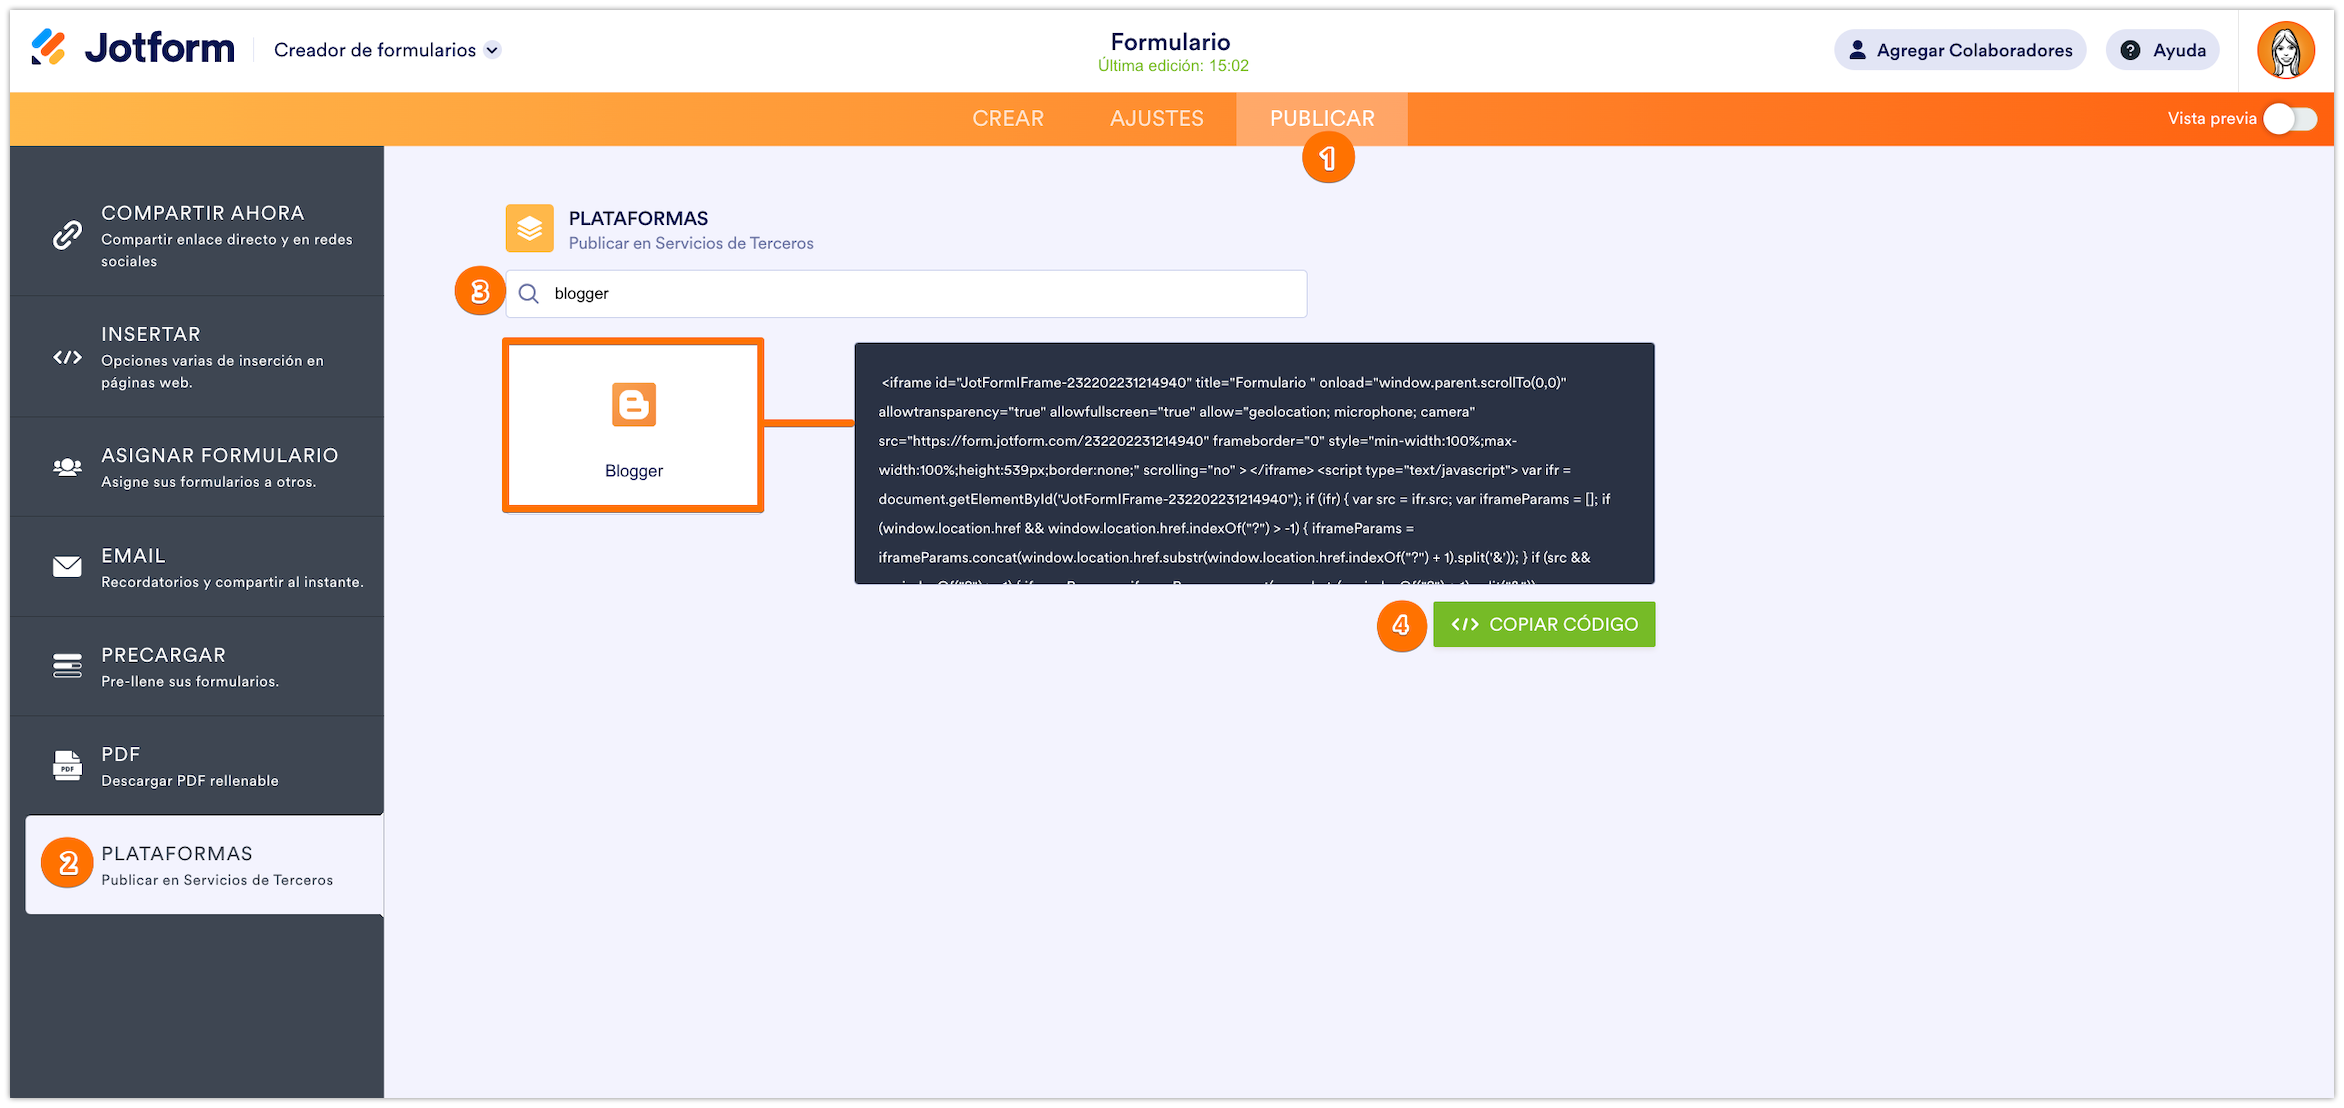Open the user profile avatar
This screenshot has height=1108, width=2344.
pyautogui.click(x=2285, y=50)
